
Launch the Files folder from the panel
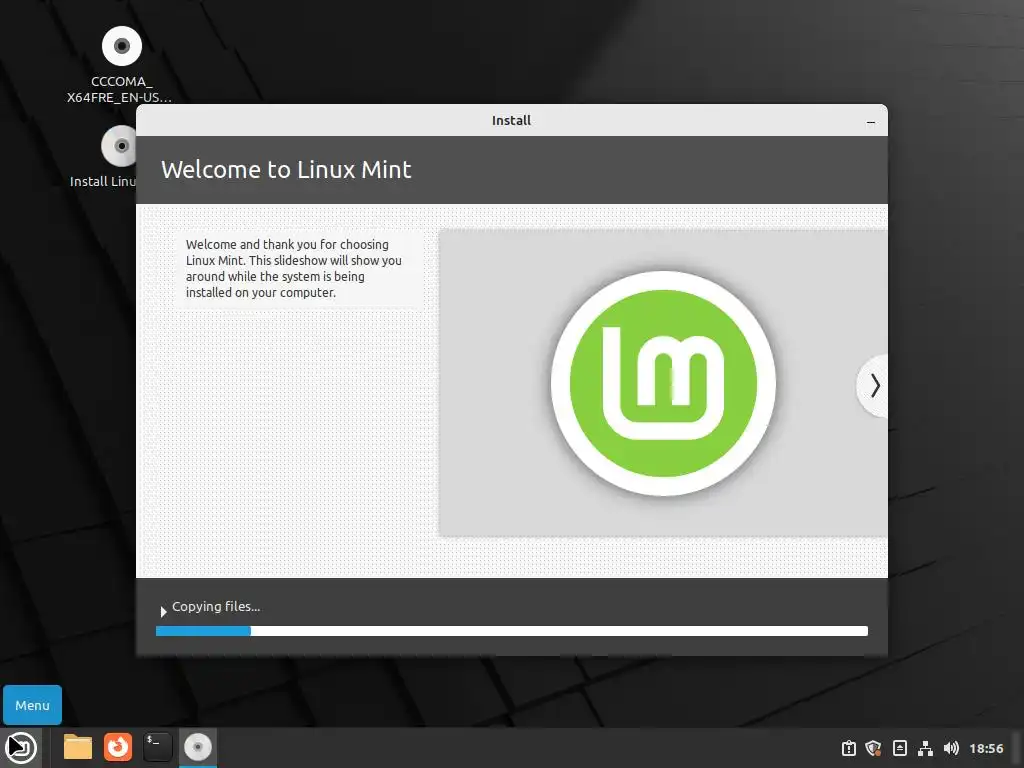(78, 747)
